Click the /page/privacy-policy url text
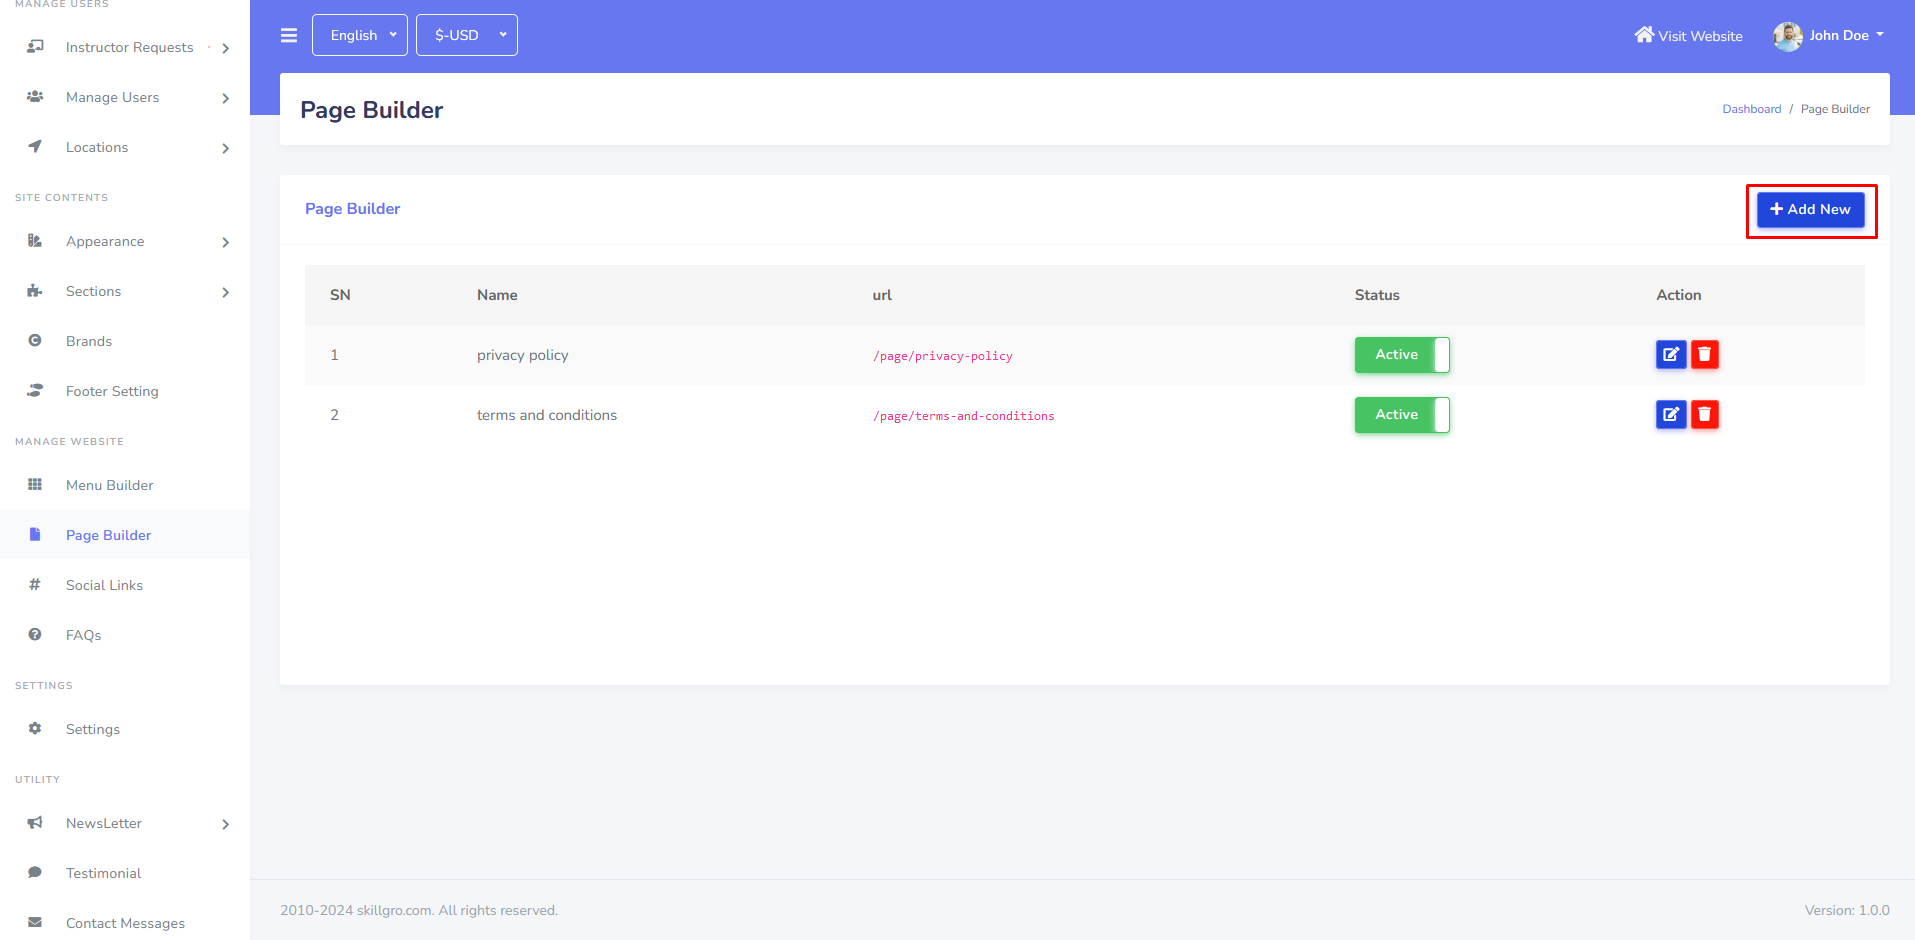1915x940 pixels. 943,356
